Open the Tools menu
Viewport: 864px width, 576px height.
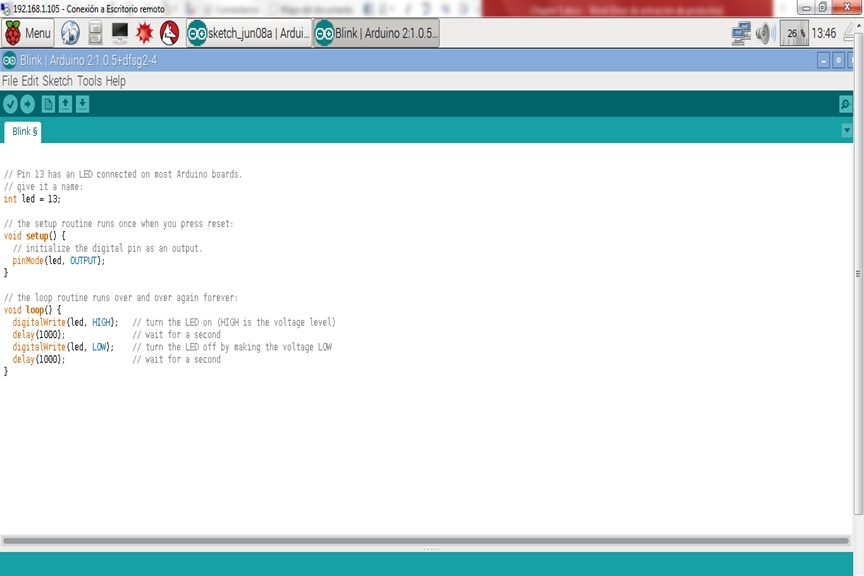pos(89,81)
